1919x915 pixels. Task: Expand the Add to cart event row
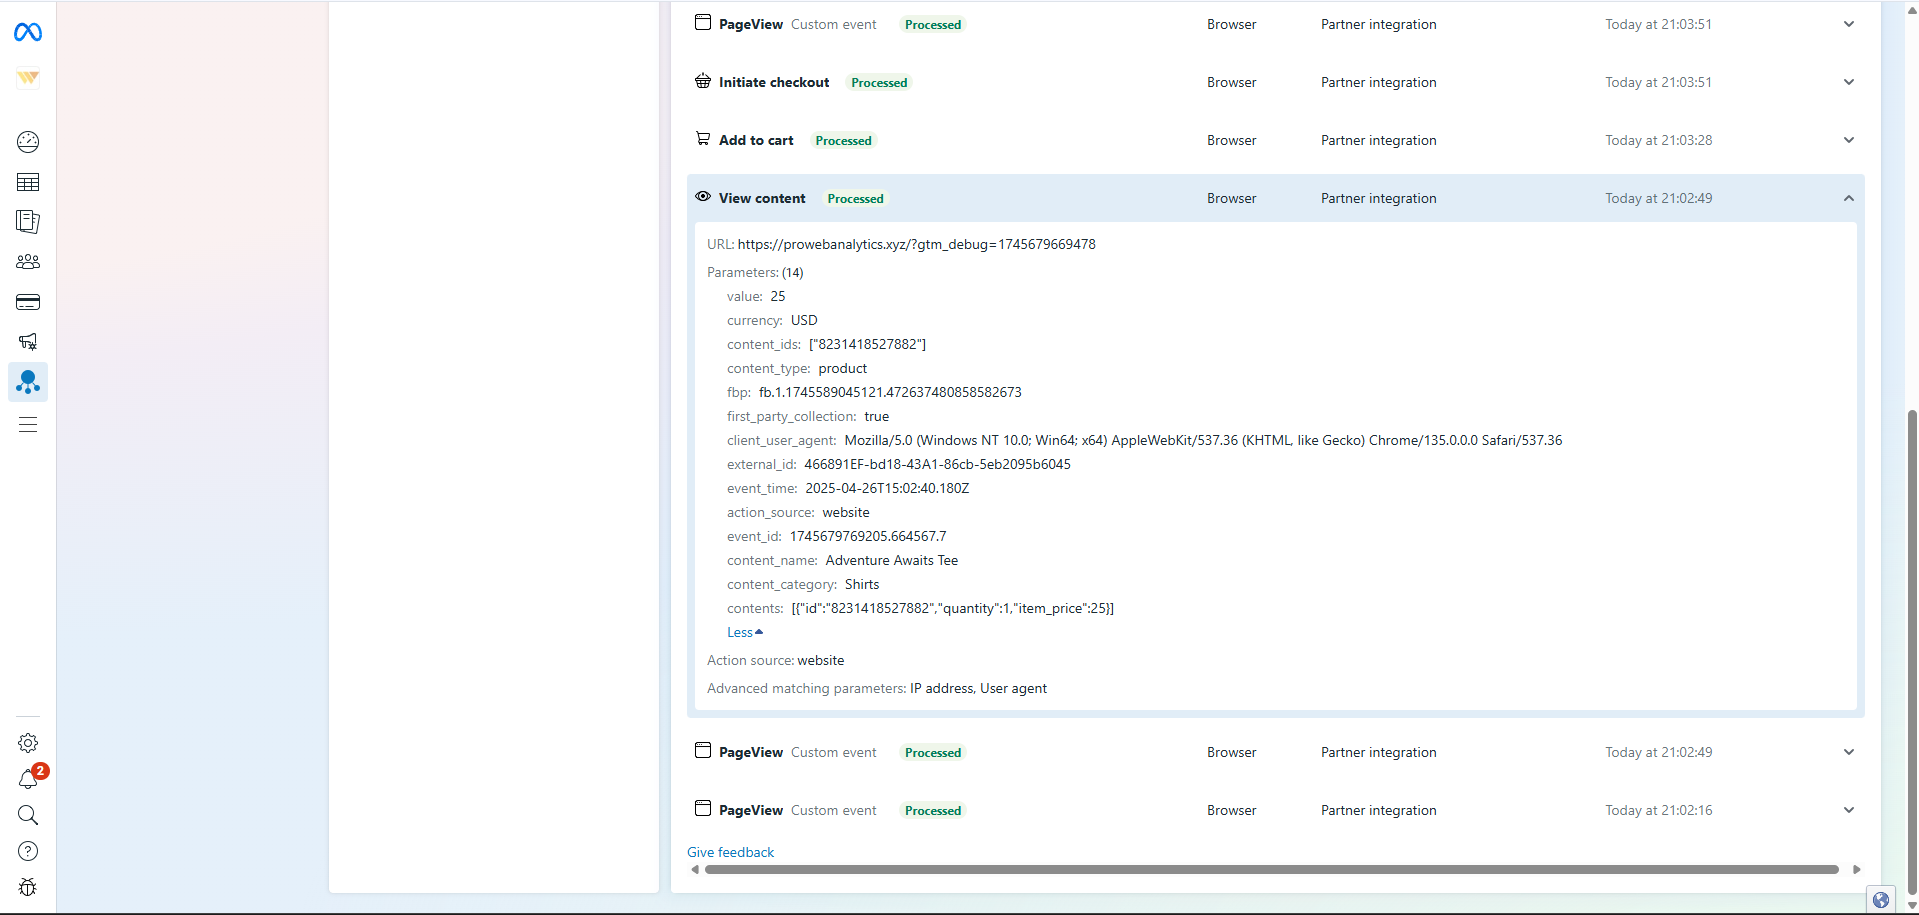(x=1848, y=140)
